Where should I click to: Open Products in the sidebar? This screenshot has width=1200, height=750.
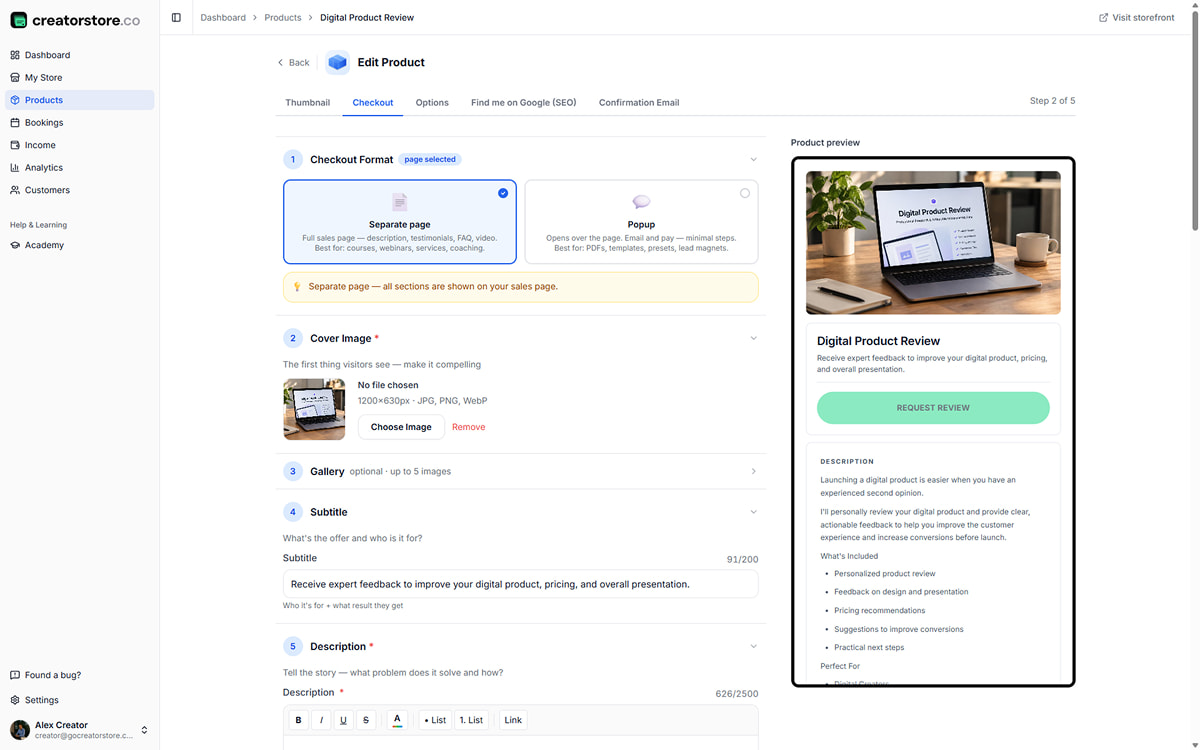point(80,100)
